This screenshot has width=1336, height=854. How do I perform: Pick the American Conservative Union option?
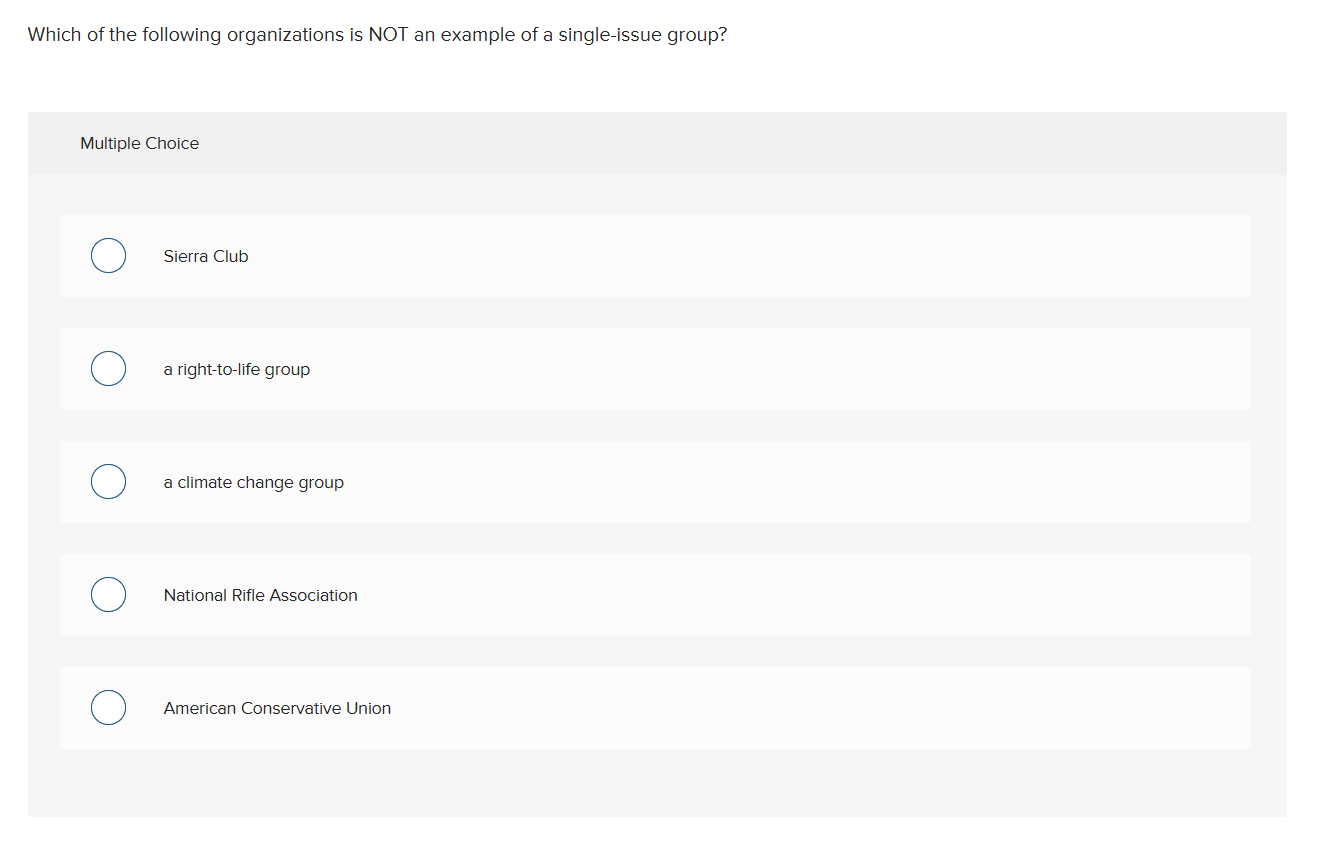[108, 707]
